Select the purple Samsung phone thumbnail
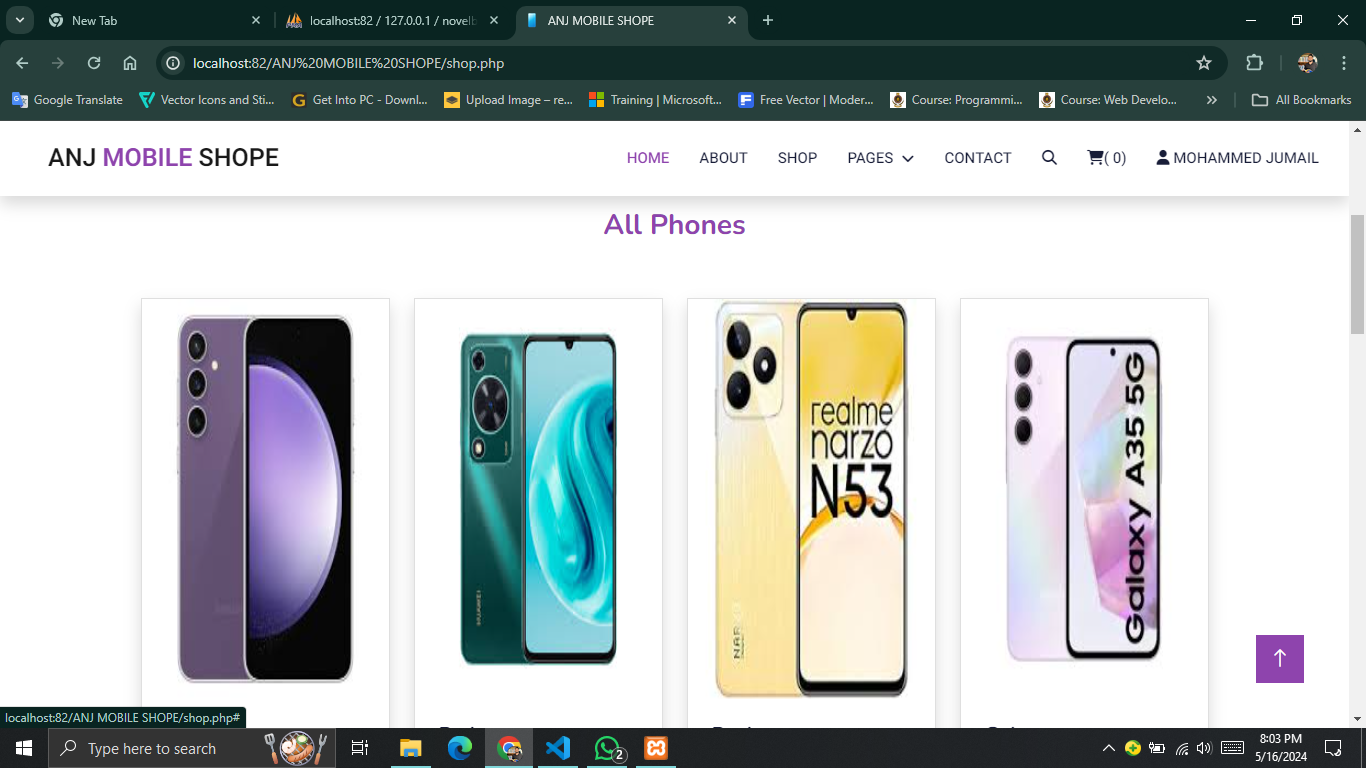The image size is (1366, 768). 265,499
